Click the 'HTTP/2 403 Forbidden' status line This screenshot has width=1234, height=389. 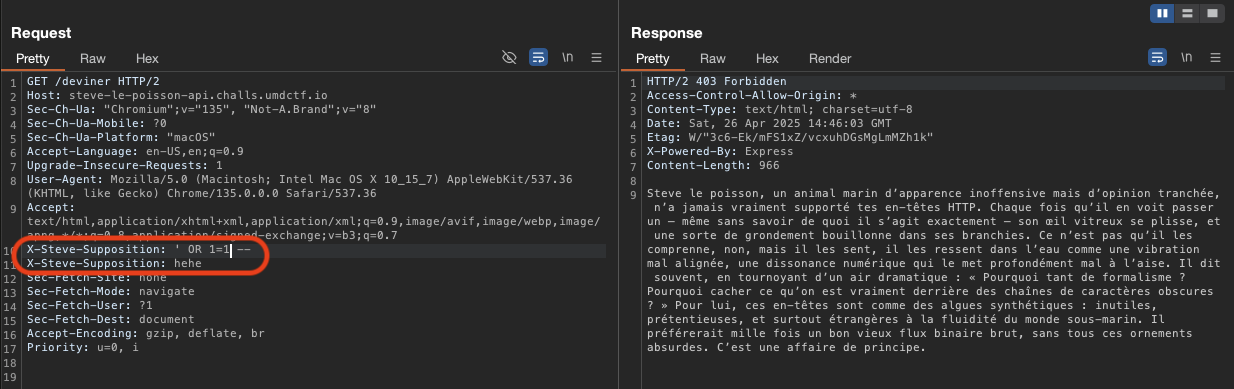716,81
